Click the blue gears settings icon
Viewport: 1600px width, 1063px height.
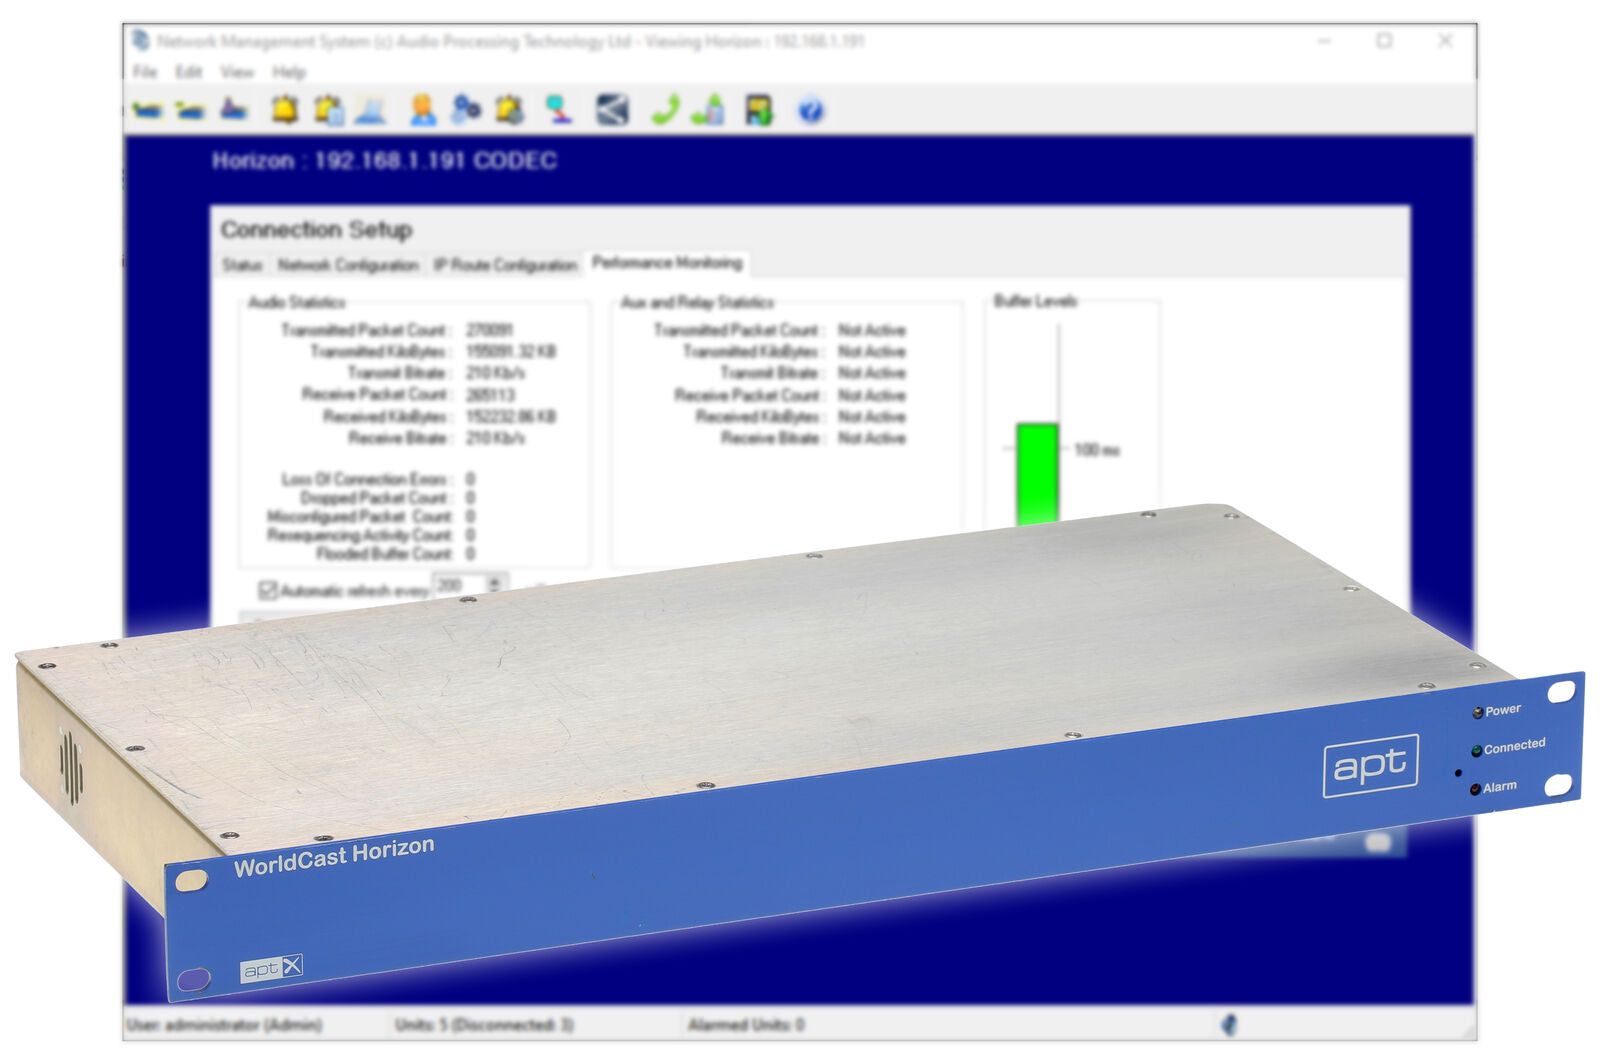(465, 110)
